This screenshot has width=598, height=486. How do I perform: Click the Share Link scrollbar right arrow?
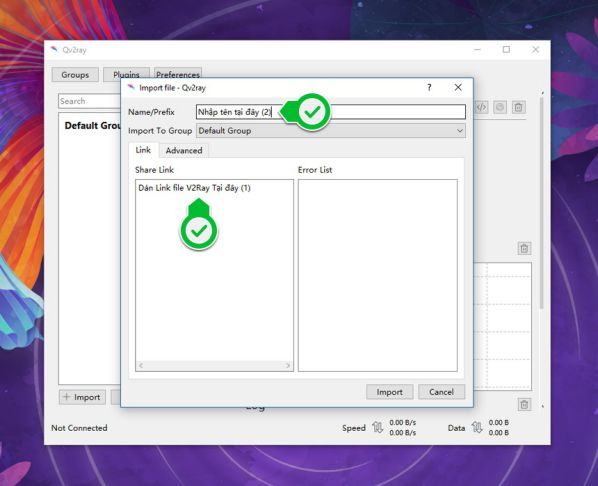pos(288,365)
